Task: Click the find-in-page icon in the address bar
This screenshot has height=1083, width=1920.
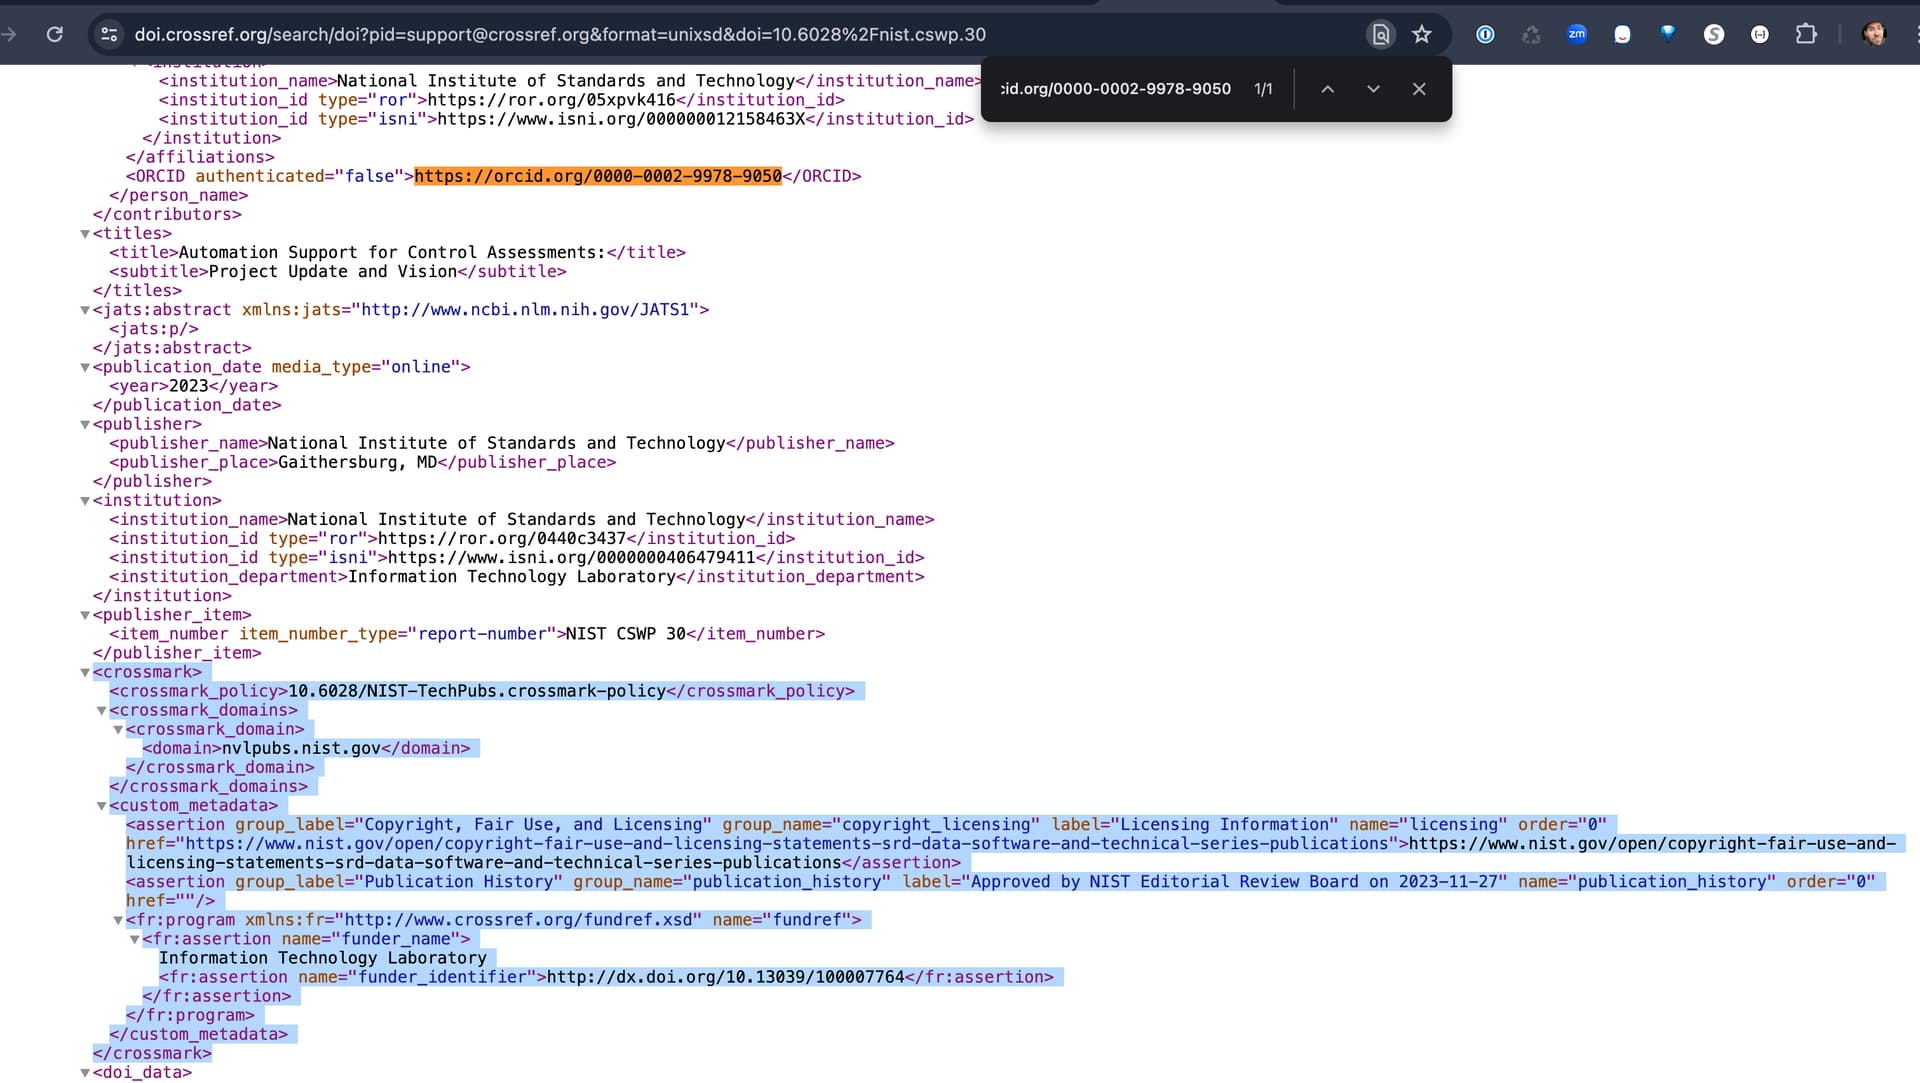Action: [x=1380, y=34]
